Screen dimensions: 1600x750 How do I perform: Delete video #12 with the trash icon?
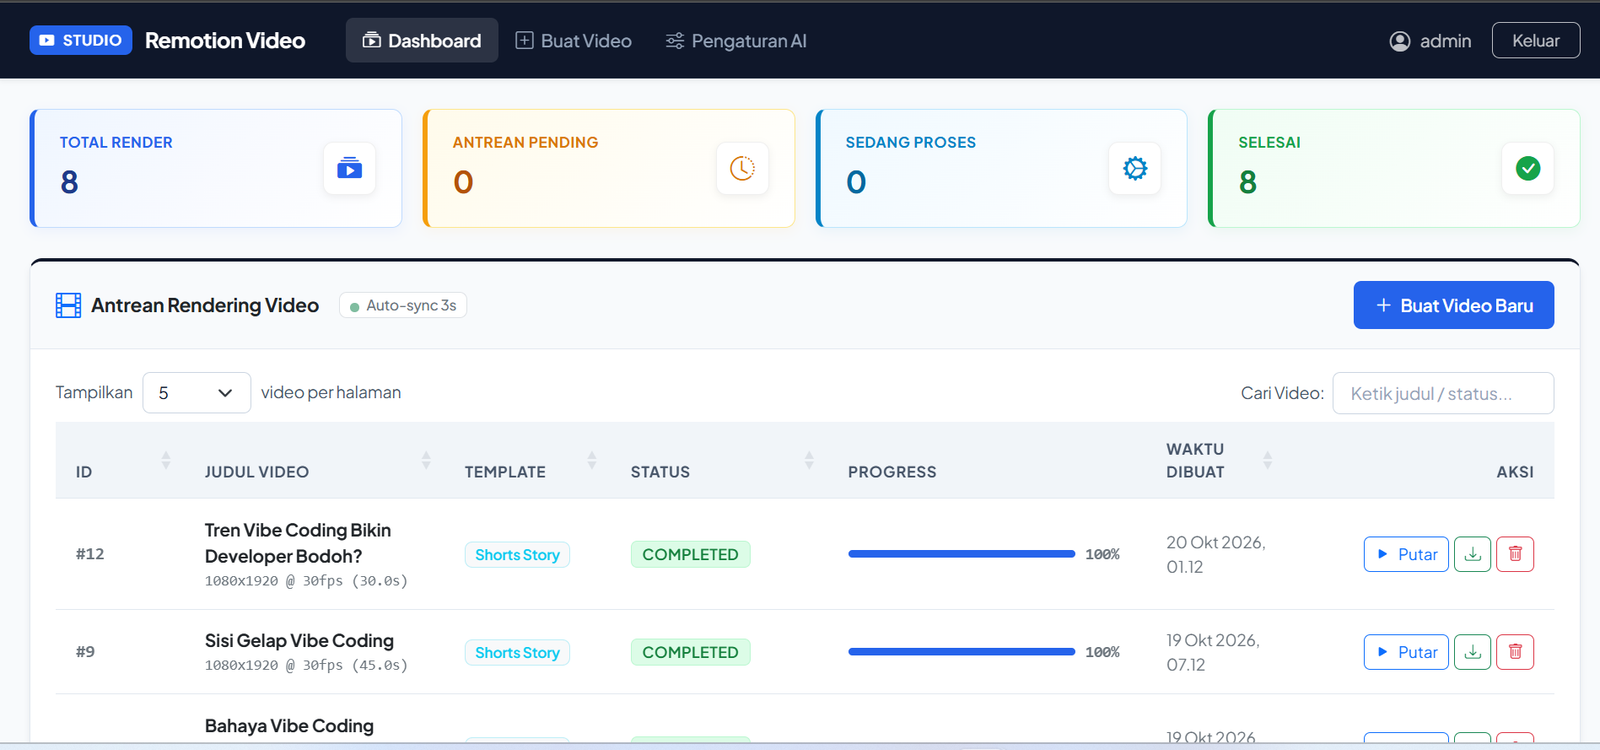(x=1515, y=554)
